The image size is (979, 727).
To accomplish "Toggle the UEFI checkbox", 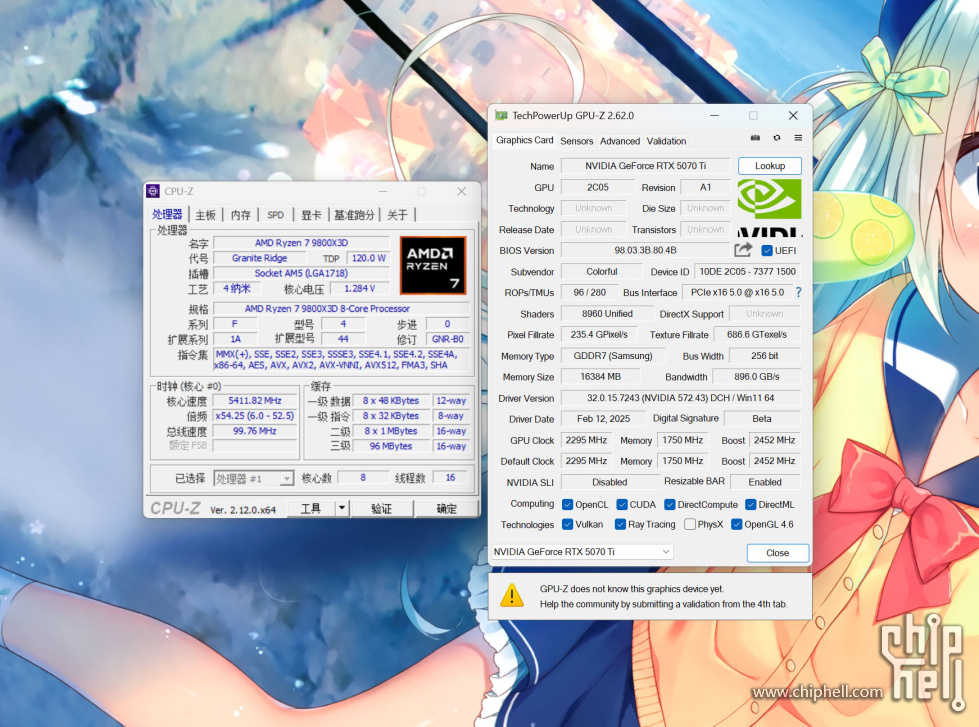I will click(x=767, y=250).
